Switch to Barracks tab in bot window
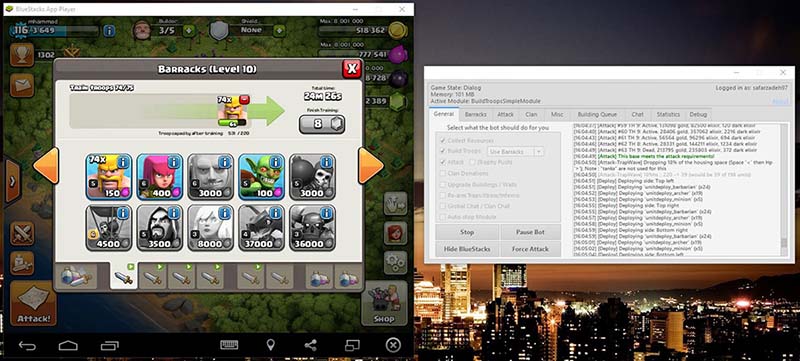 (476, 114)
